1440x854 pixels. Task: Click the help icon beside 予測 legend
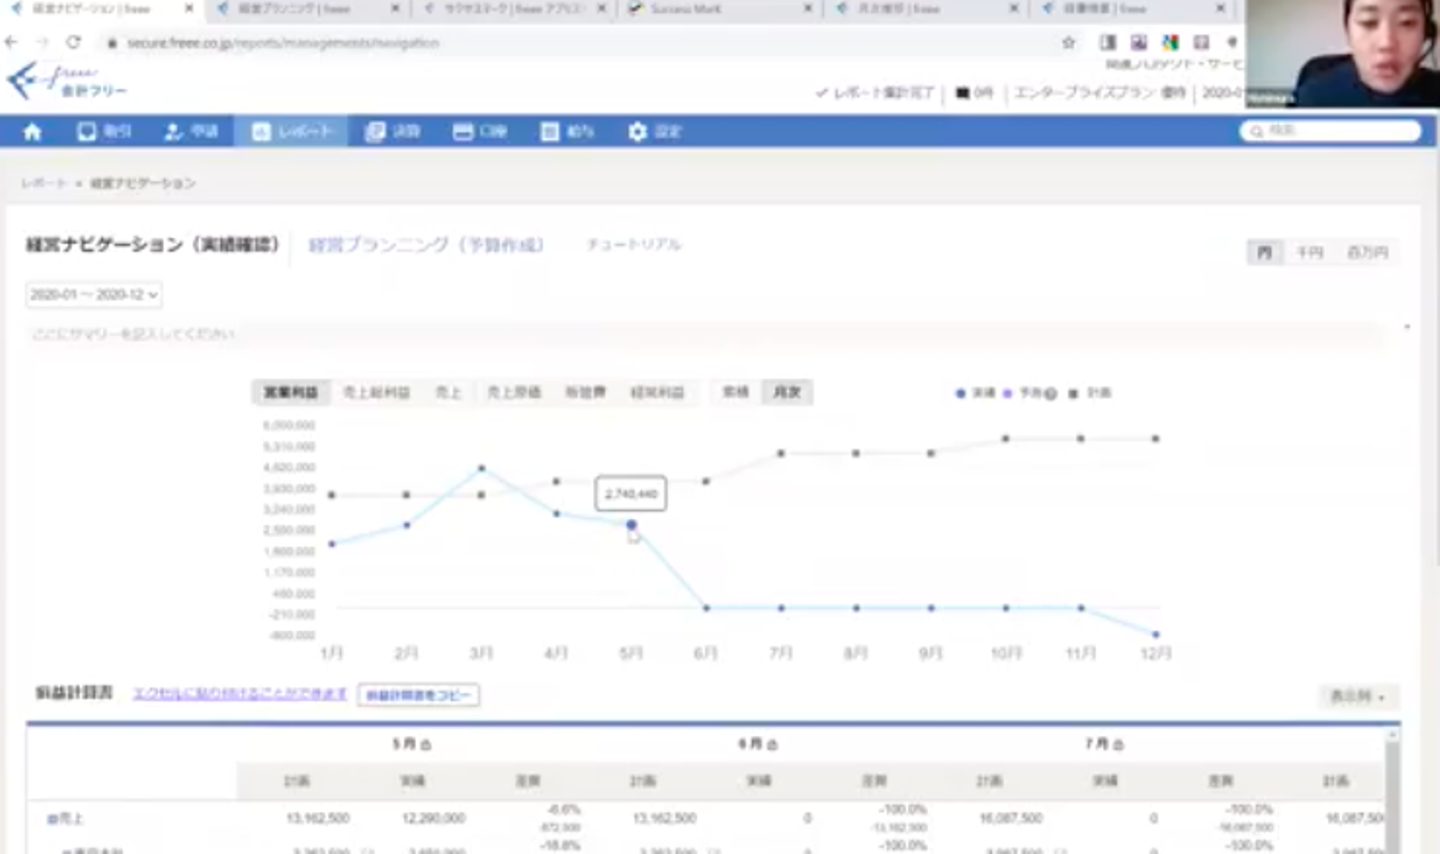coord(1050,394)
